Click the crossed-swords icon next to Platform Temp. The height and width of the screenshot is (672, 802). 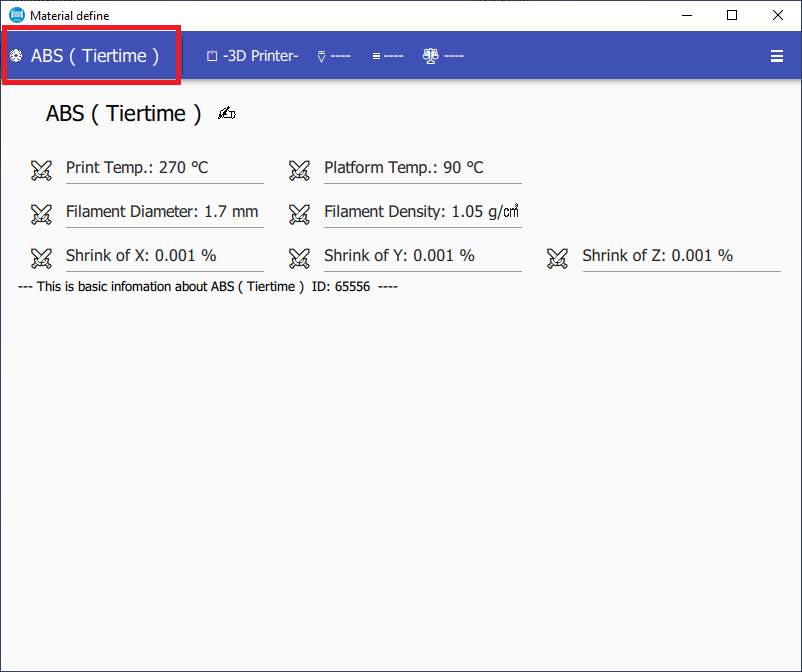pos(299,170)
